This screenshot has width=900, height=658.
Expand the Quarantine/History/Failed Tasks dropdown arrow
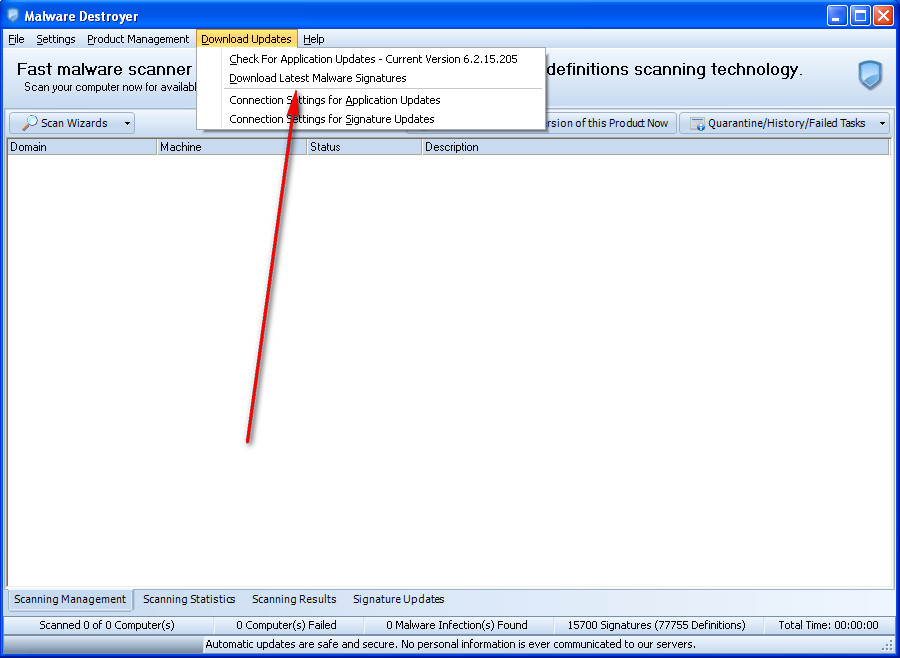tap(882, 123)
